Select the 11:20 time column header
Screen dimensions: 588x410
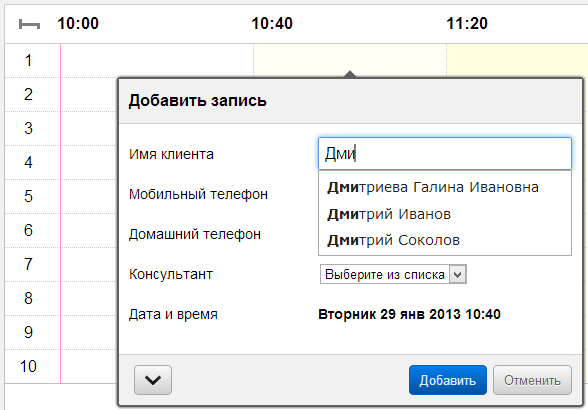pos(467,24)
